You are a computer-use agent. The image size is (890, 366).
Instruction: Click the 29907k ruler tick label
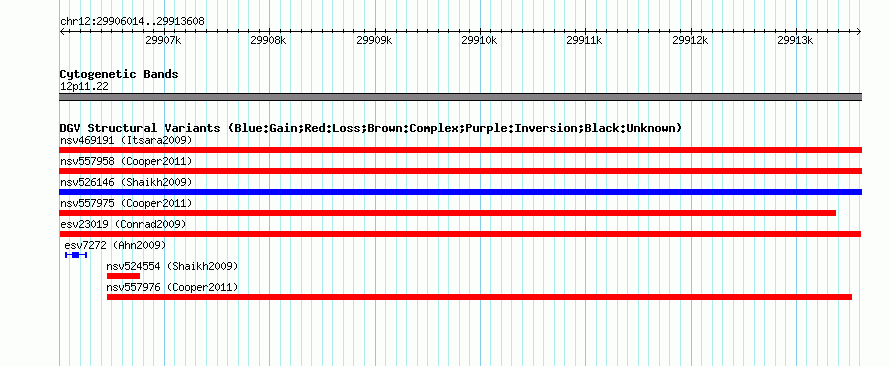163,40
